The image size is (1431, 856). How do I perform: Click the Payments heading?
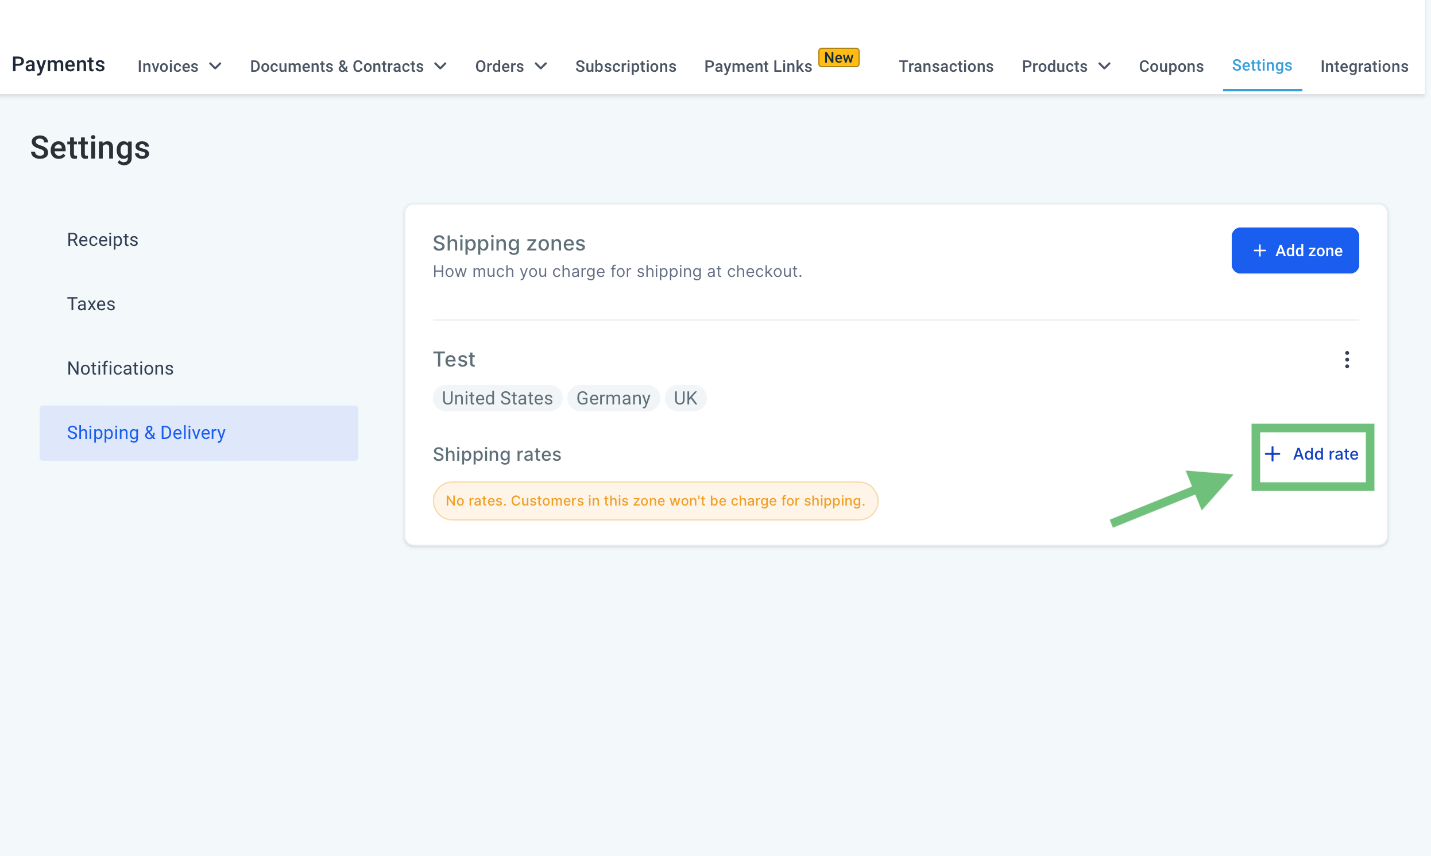[x=58, y=64]
